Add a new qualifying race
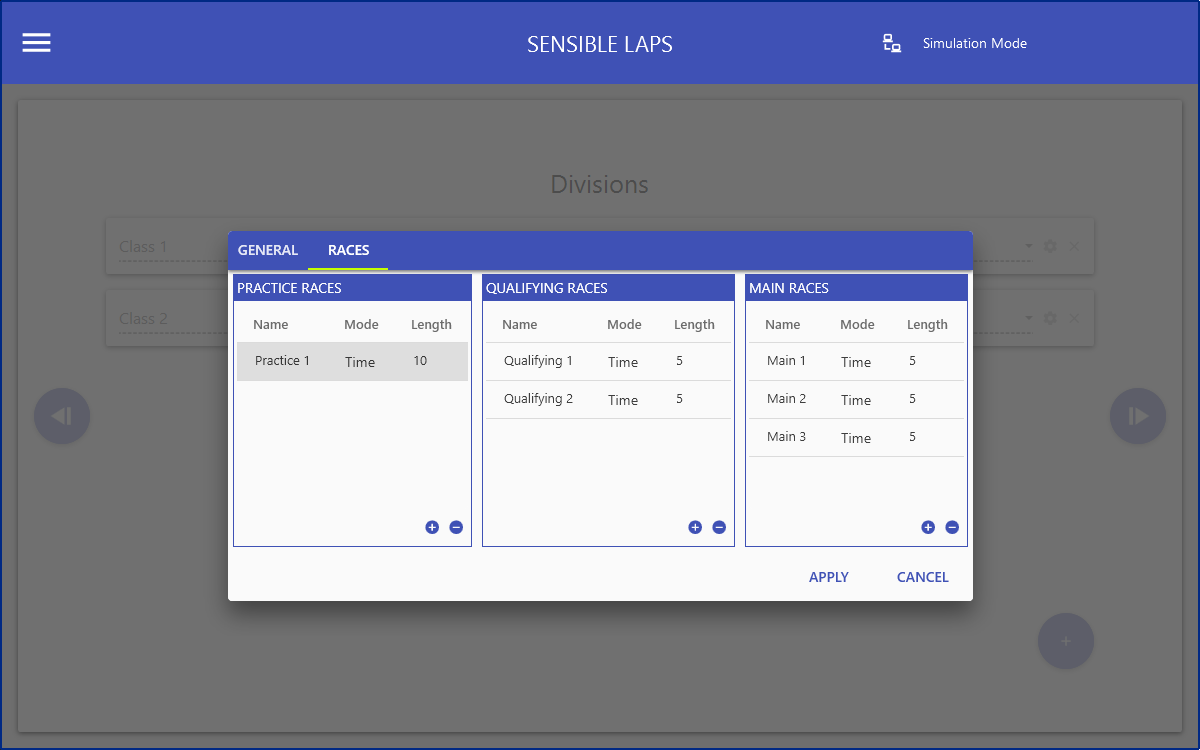Screen dimensions: 1200x750 (x=695, y=527)
